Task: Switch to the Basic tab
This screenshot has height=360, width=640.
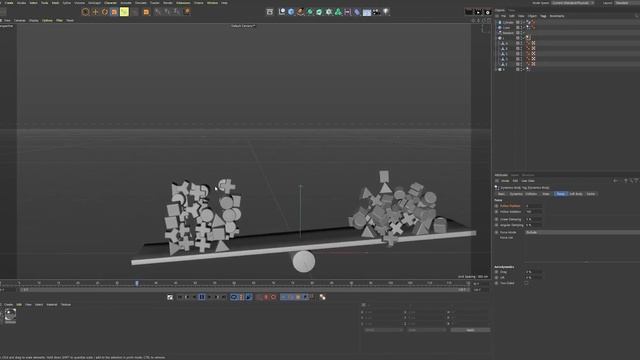Action: (501, 194)
